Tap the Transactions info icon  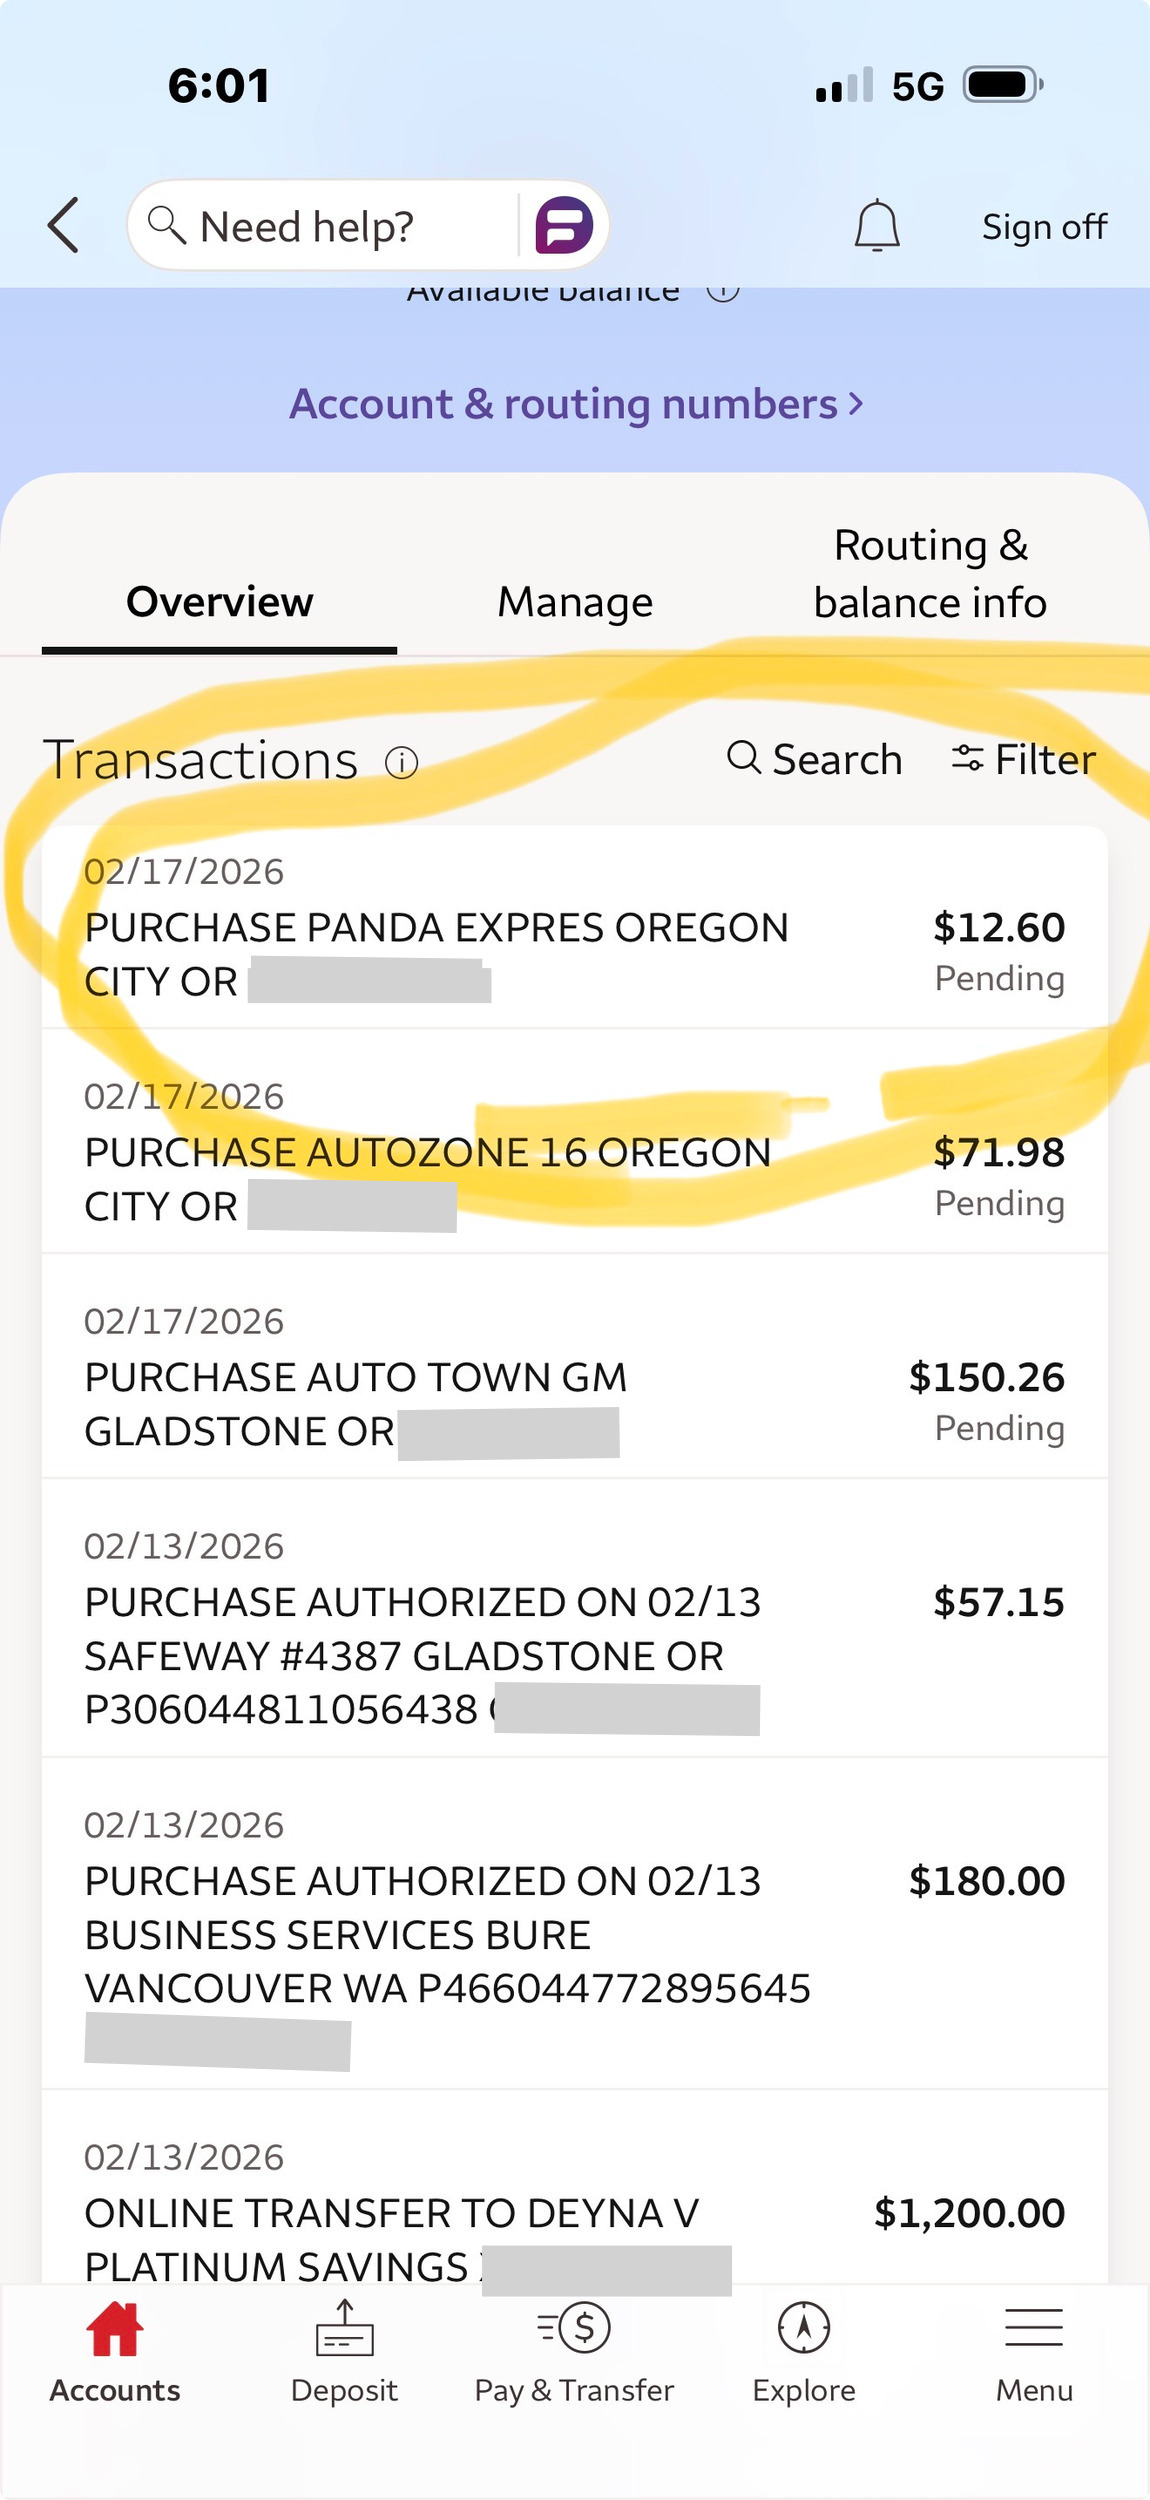tap(402, 763)
